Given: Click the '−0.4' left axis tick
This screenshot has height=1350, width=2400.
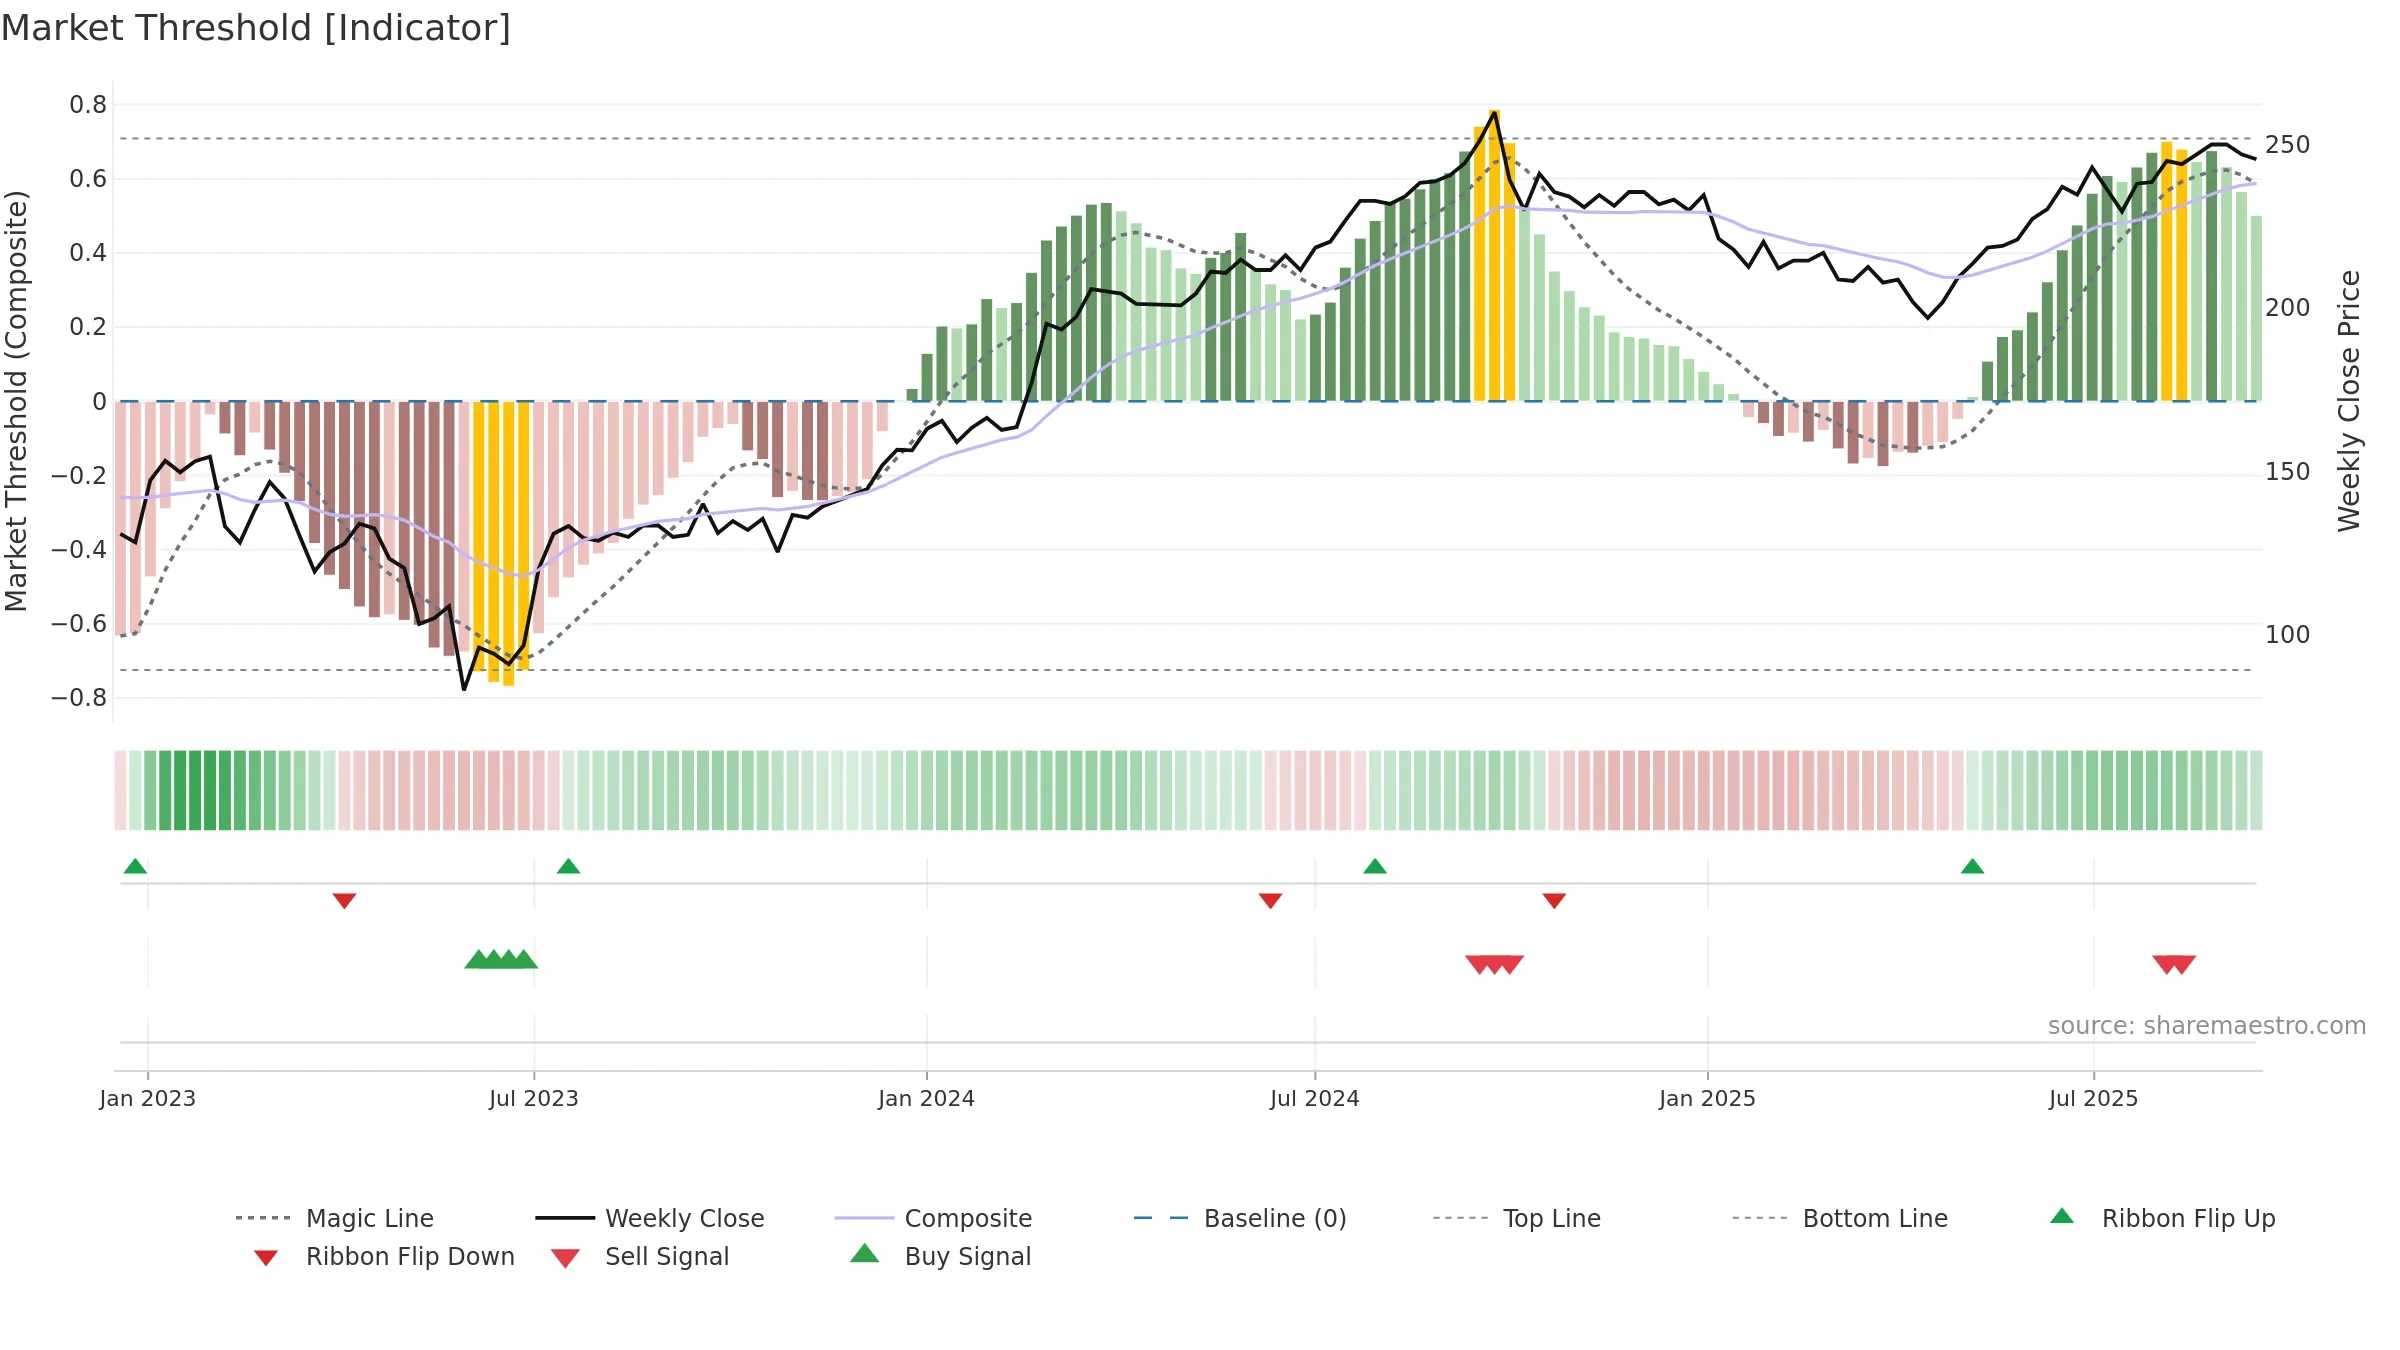Looking at the screenshot, I should pos(79,549).
